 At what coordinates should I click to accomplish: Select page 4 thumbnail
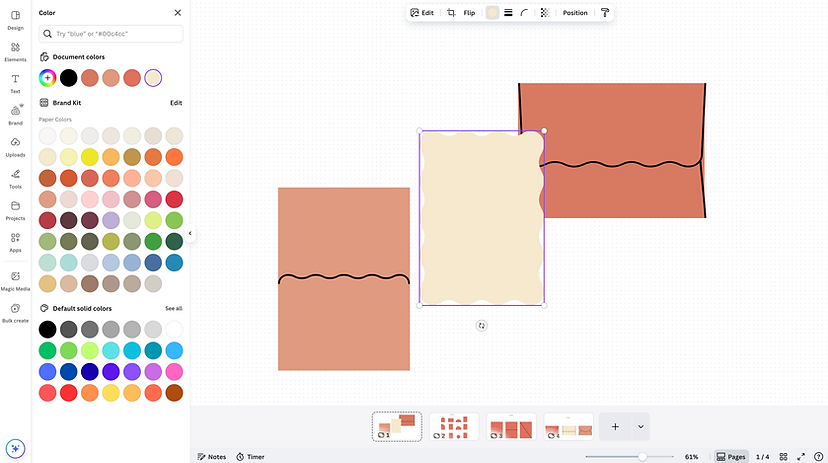point(568,427)
